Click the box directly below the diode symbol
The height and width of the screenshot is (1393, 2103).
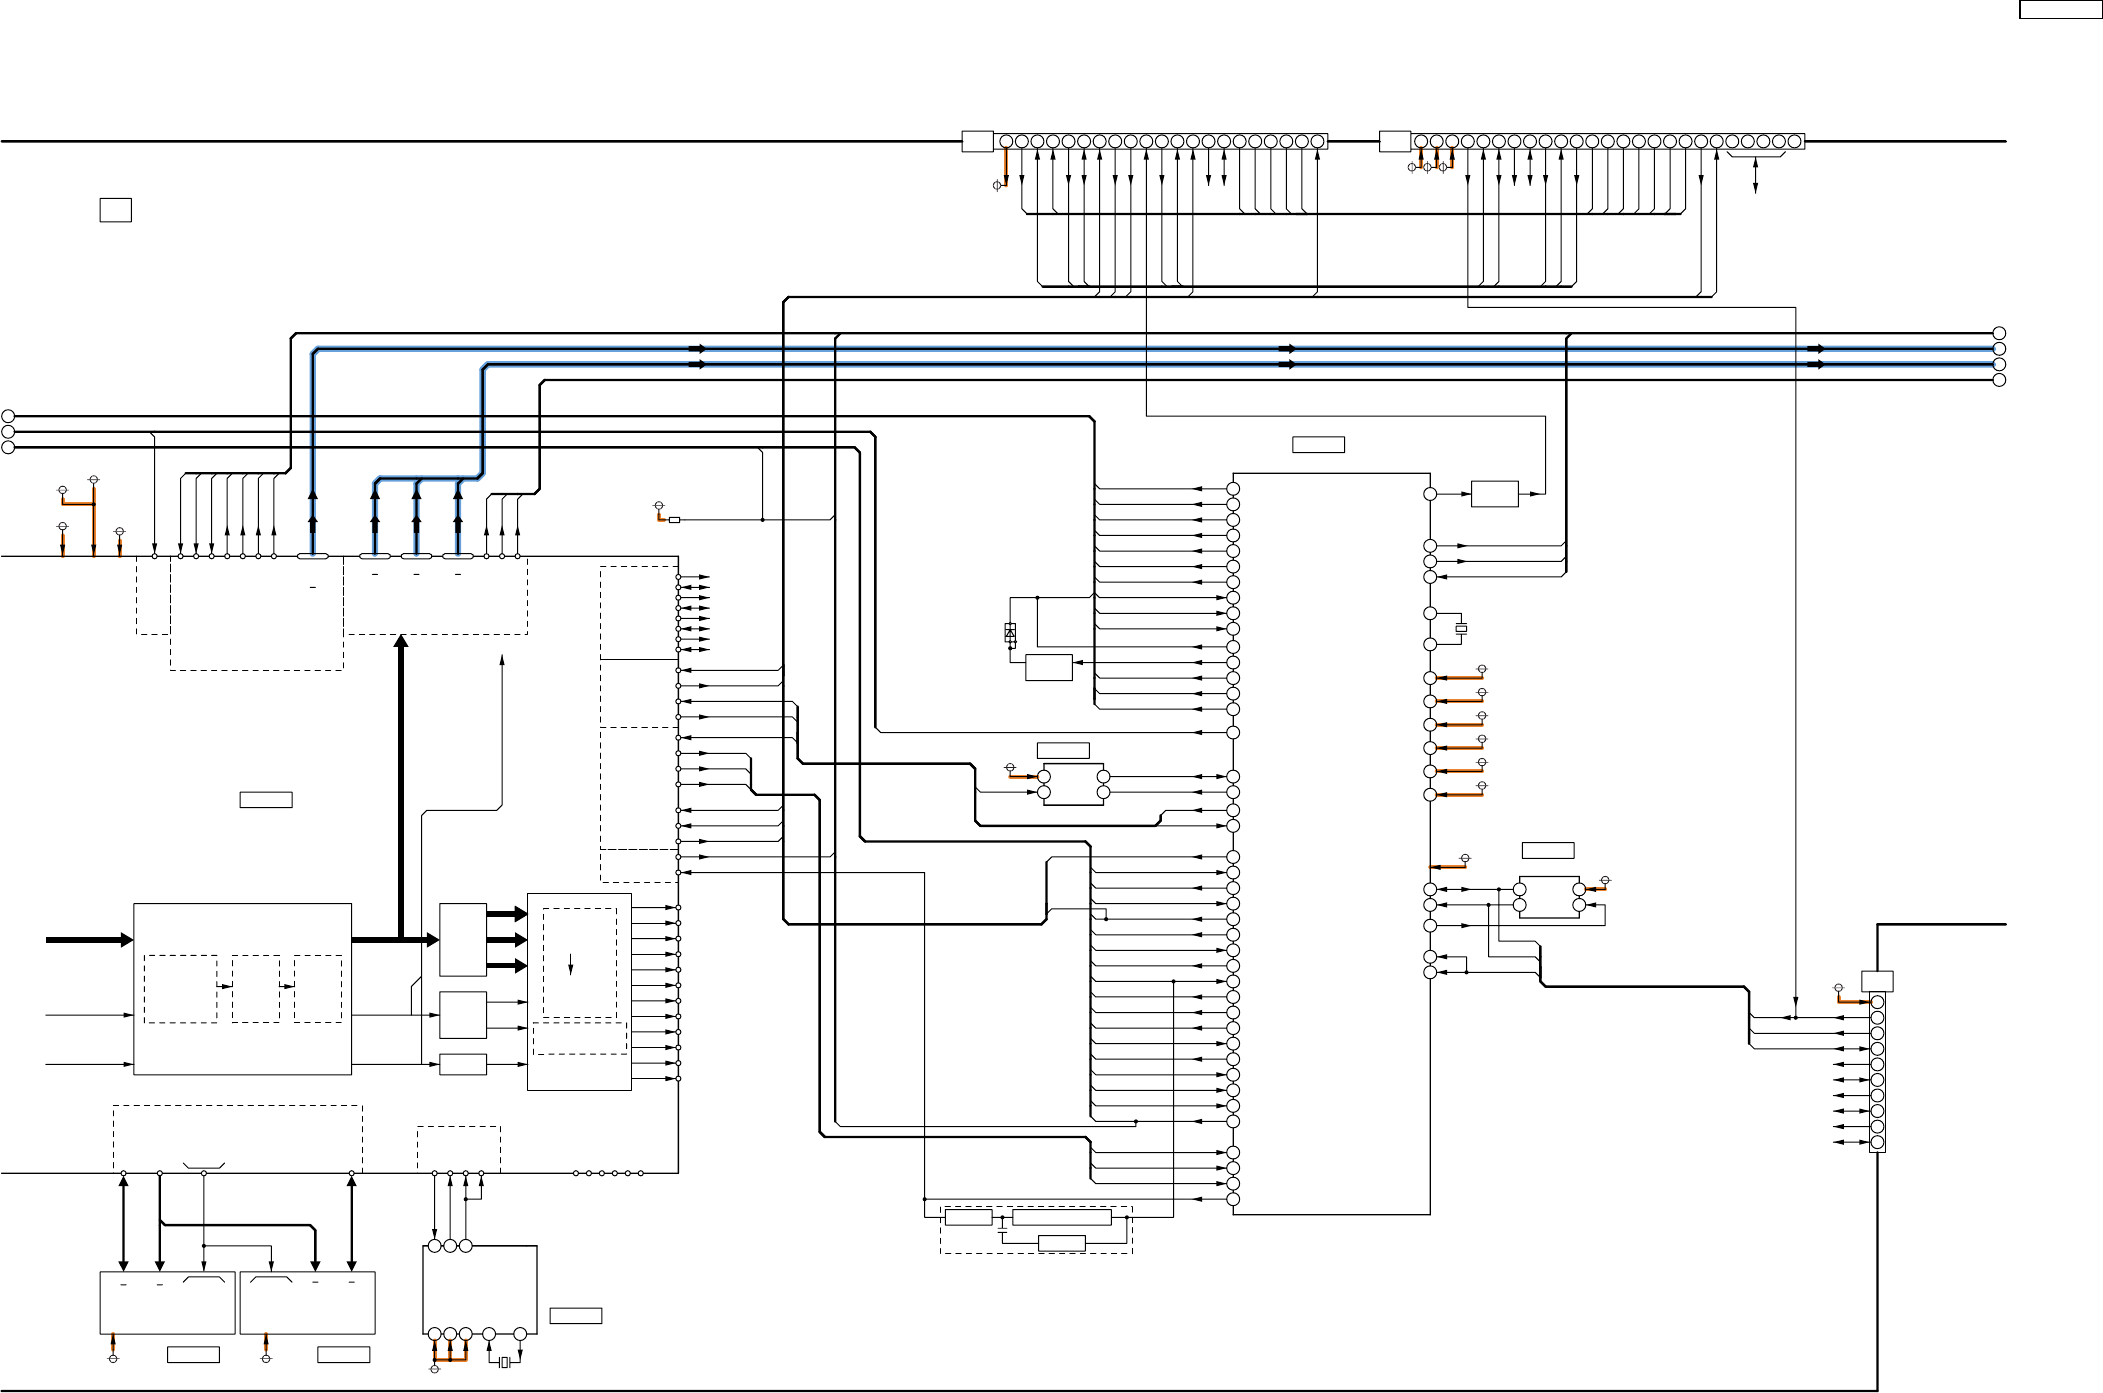click(x=1048, y=668)
